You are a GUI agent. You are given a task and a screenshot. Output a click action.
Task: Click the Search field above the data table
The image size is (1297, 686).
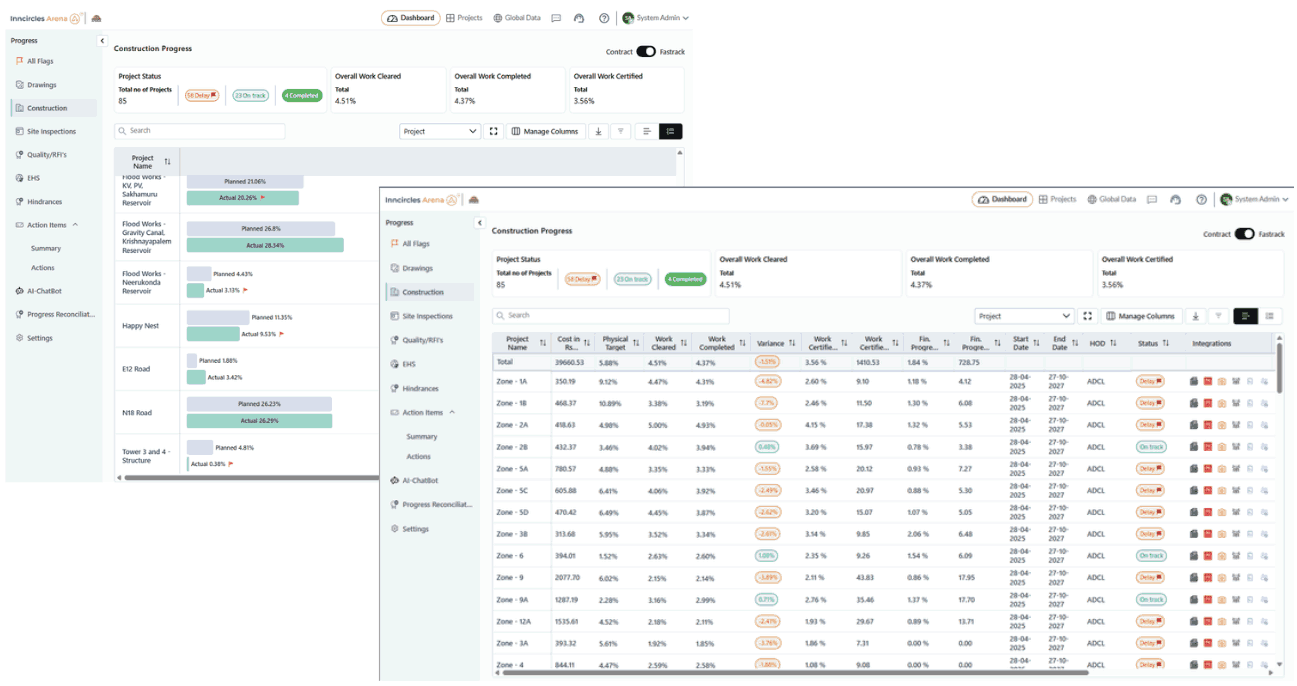pyautogui.click(x=610, y=316)
